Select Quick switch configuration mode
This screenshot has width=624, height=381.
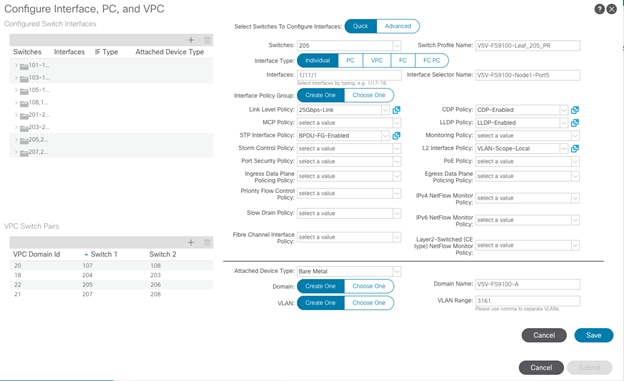tap(361, 26)
